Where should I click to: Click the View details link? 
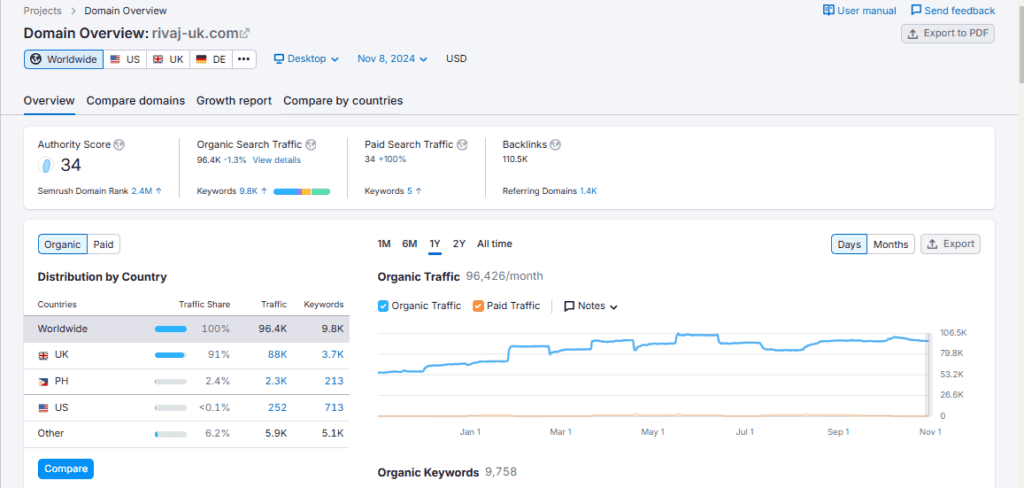[x=276, y=160]
